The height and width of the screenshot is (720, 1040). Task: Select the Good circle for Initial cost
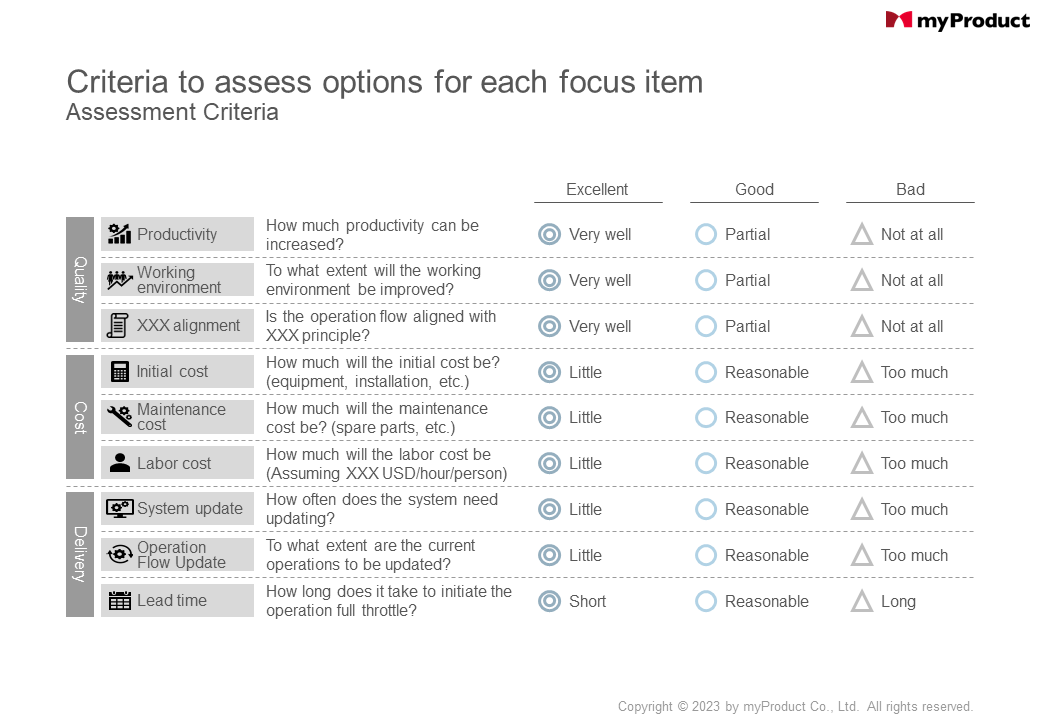(706, 372)
